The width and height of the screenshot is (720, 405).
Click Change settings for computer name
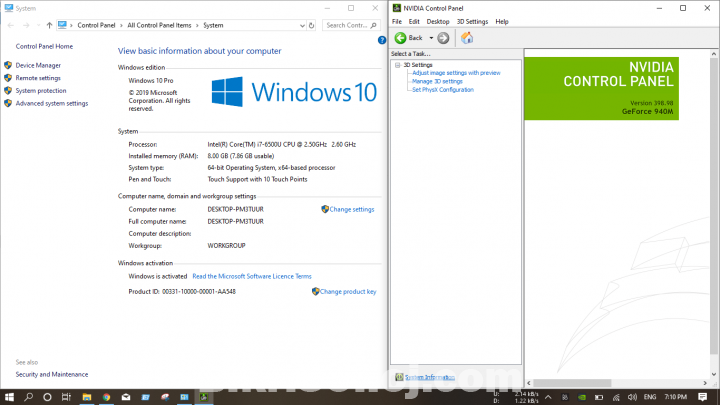click(352, 209)
